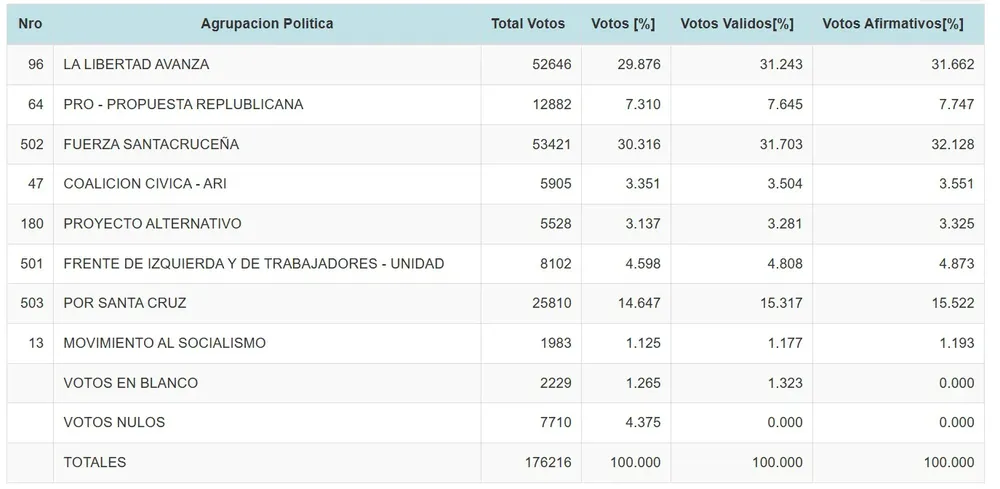1000x489 pixels.
Task: Click the 53421 total votes cell
Action: (550, 144)
